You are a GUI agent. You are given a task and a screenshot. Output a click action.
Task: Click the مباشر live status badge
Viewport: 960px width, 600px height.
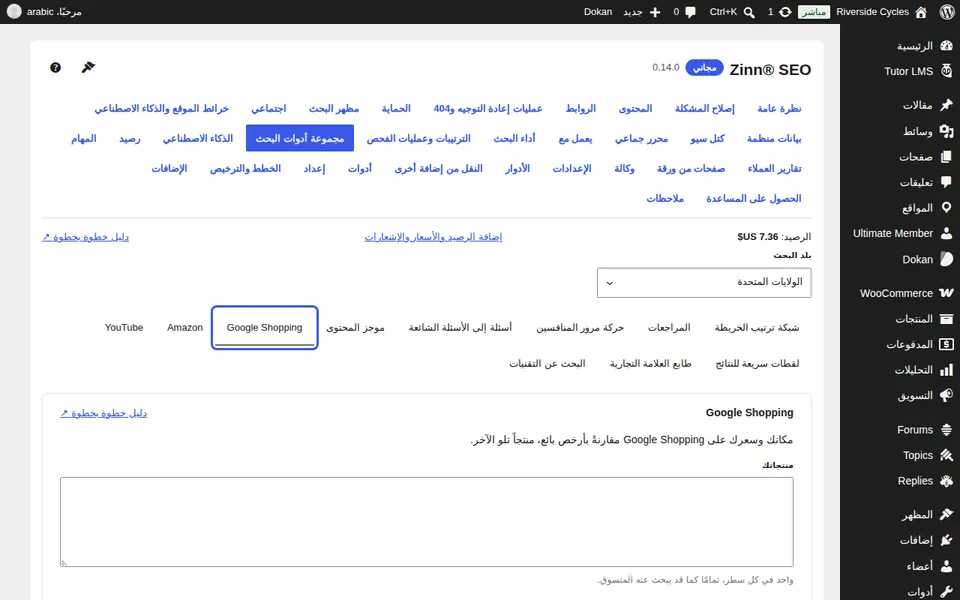point(814,12)
